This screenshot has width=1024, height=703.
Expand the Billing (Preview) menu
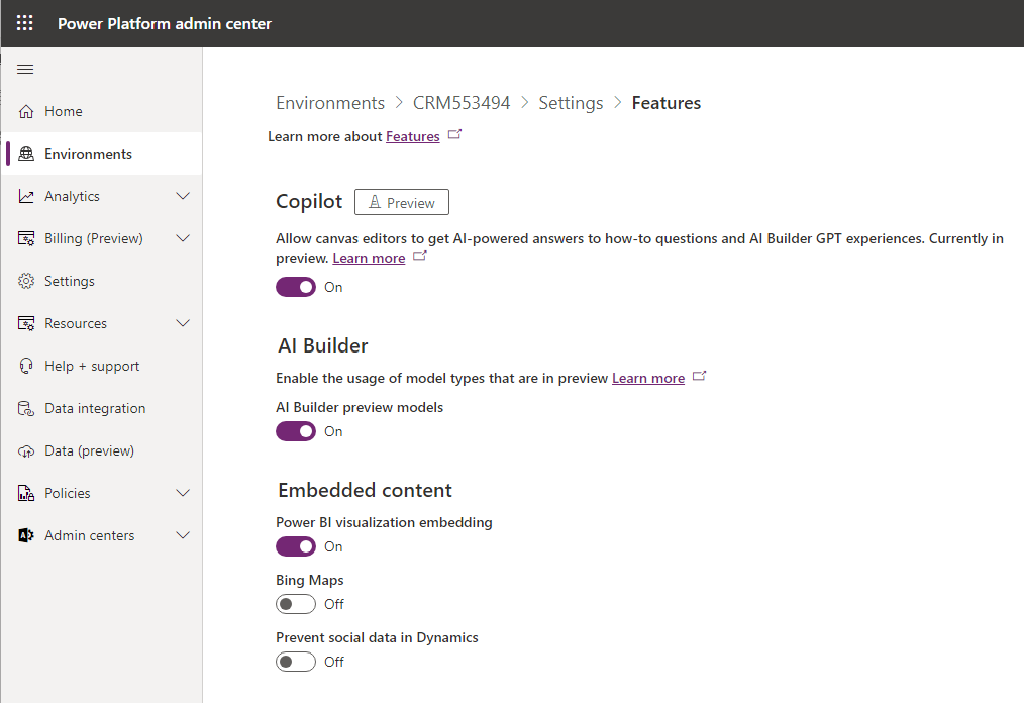[183, 238]
